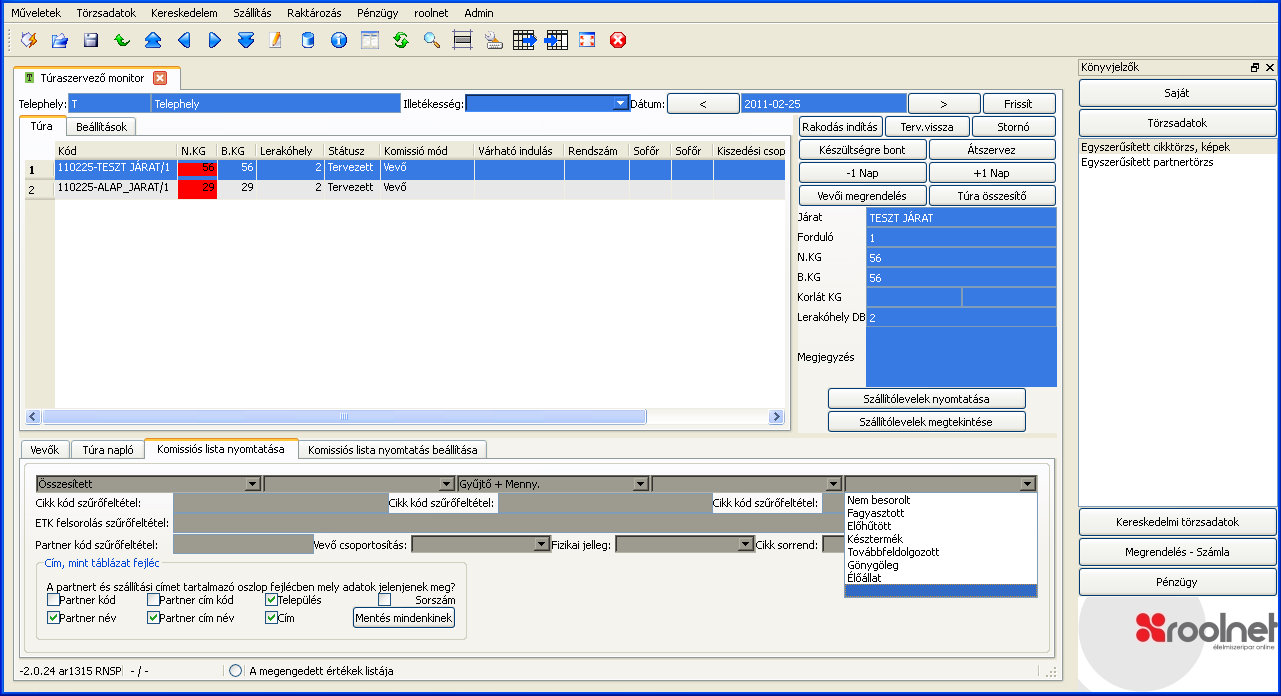The image size is (1281, 696).
Task: Select Fagyasztott from the open list
Action: tap(869, 513)
